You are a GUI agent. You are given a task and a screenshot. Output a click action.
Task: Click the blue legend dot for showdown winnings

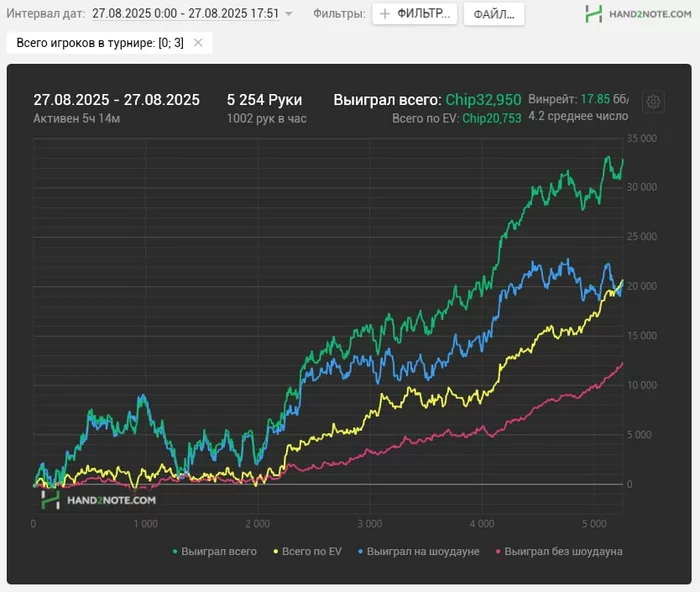coord(361,552)
